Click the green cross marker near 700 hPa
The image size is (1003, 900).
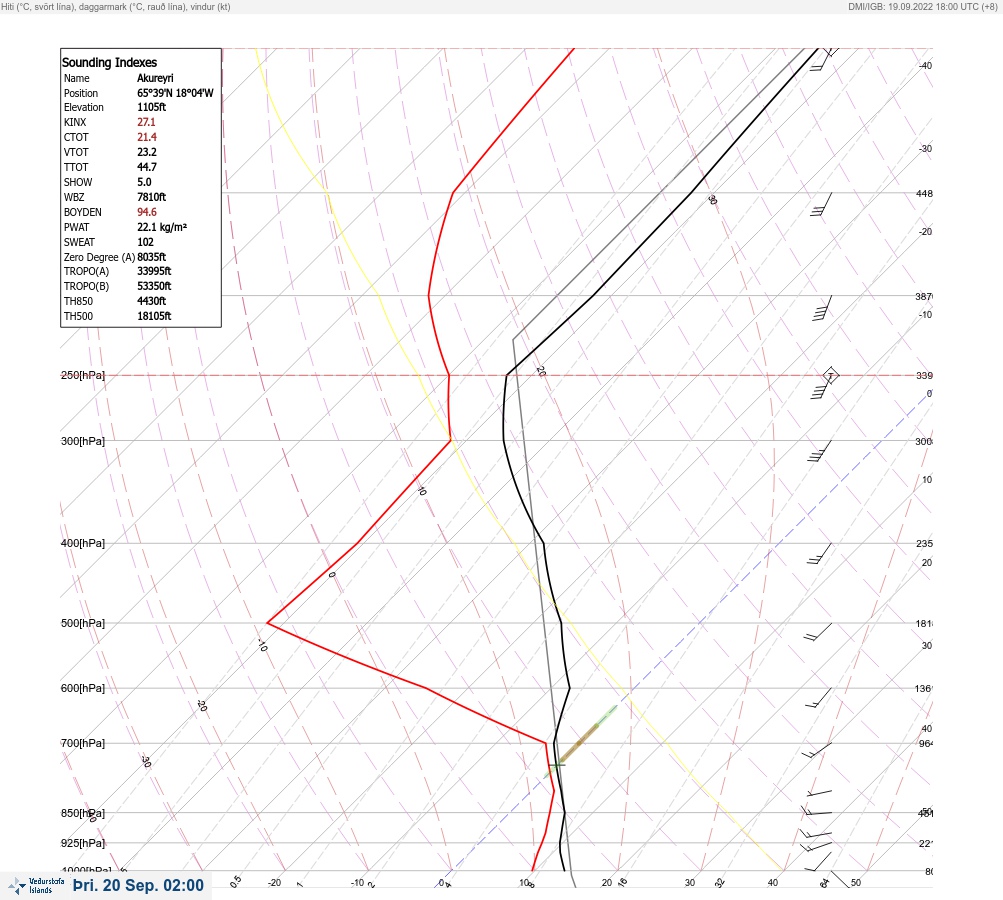(557, 764)
